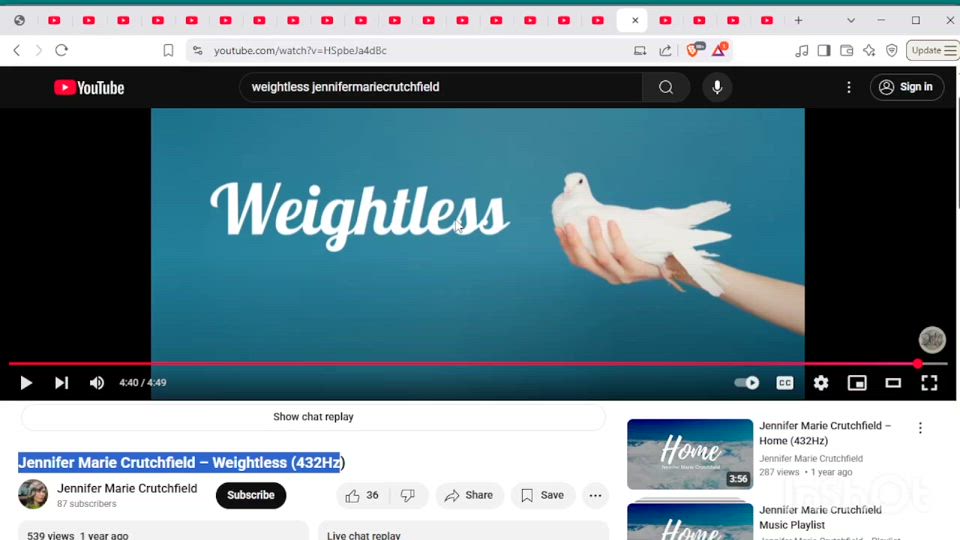Open video settings gear menu
Viewport: 960px width, 540px height.
point(821,383)
